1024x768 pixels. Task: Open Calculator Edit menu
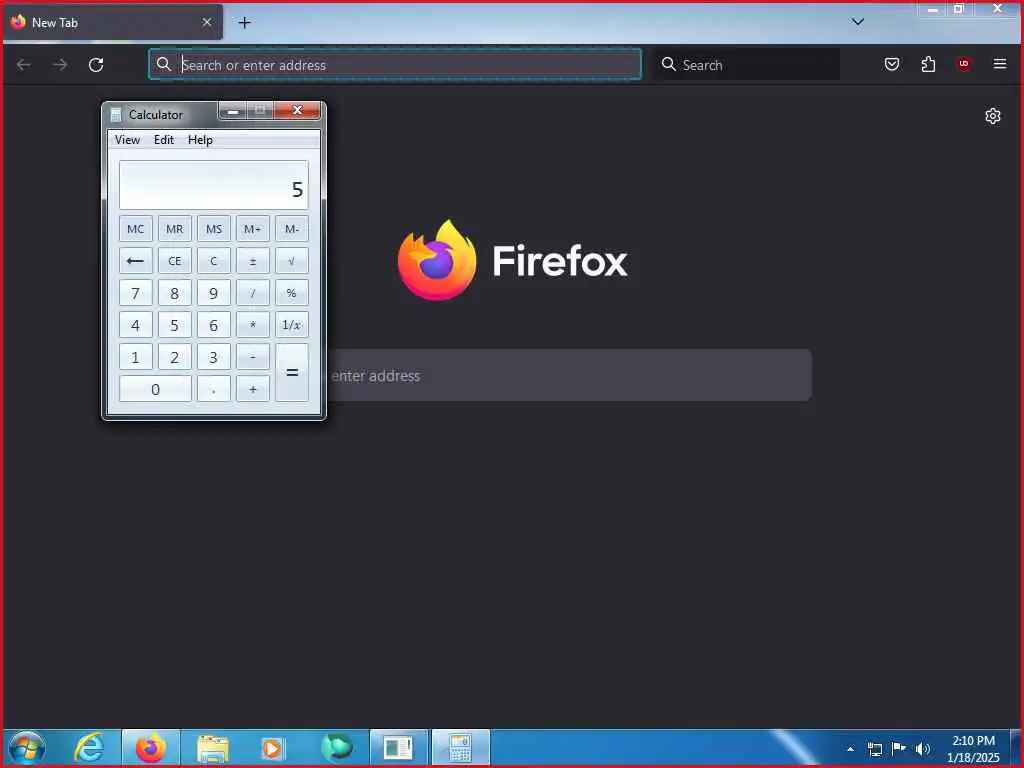pyautogui.click(x=164, y=140)
